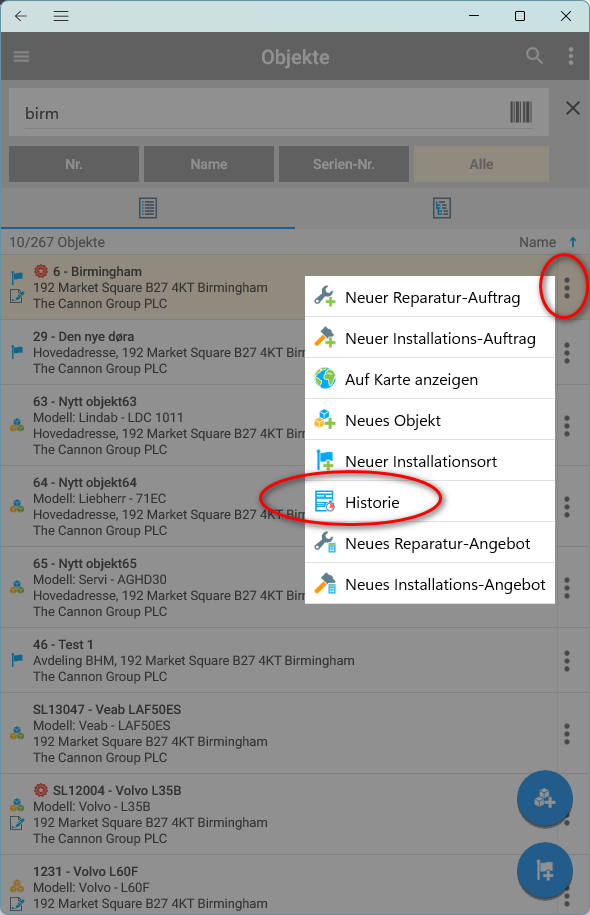Filter search by Nr.
Image resolution: width=590 pixels, height=915 pixels.
click(x=74, y=164)
